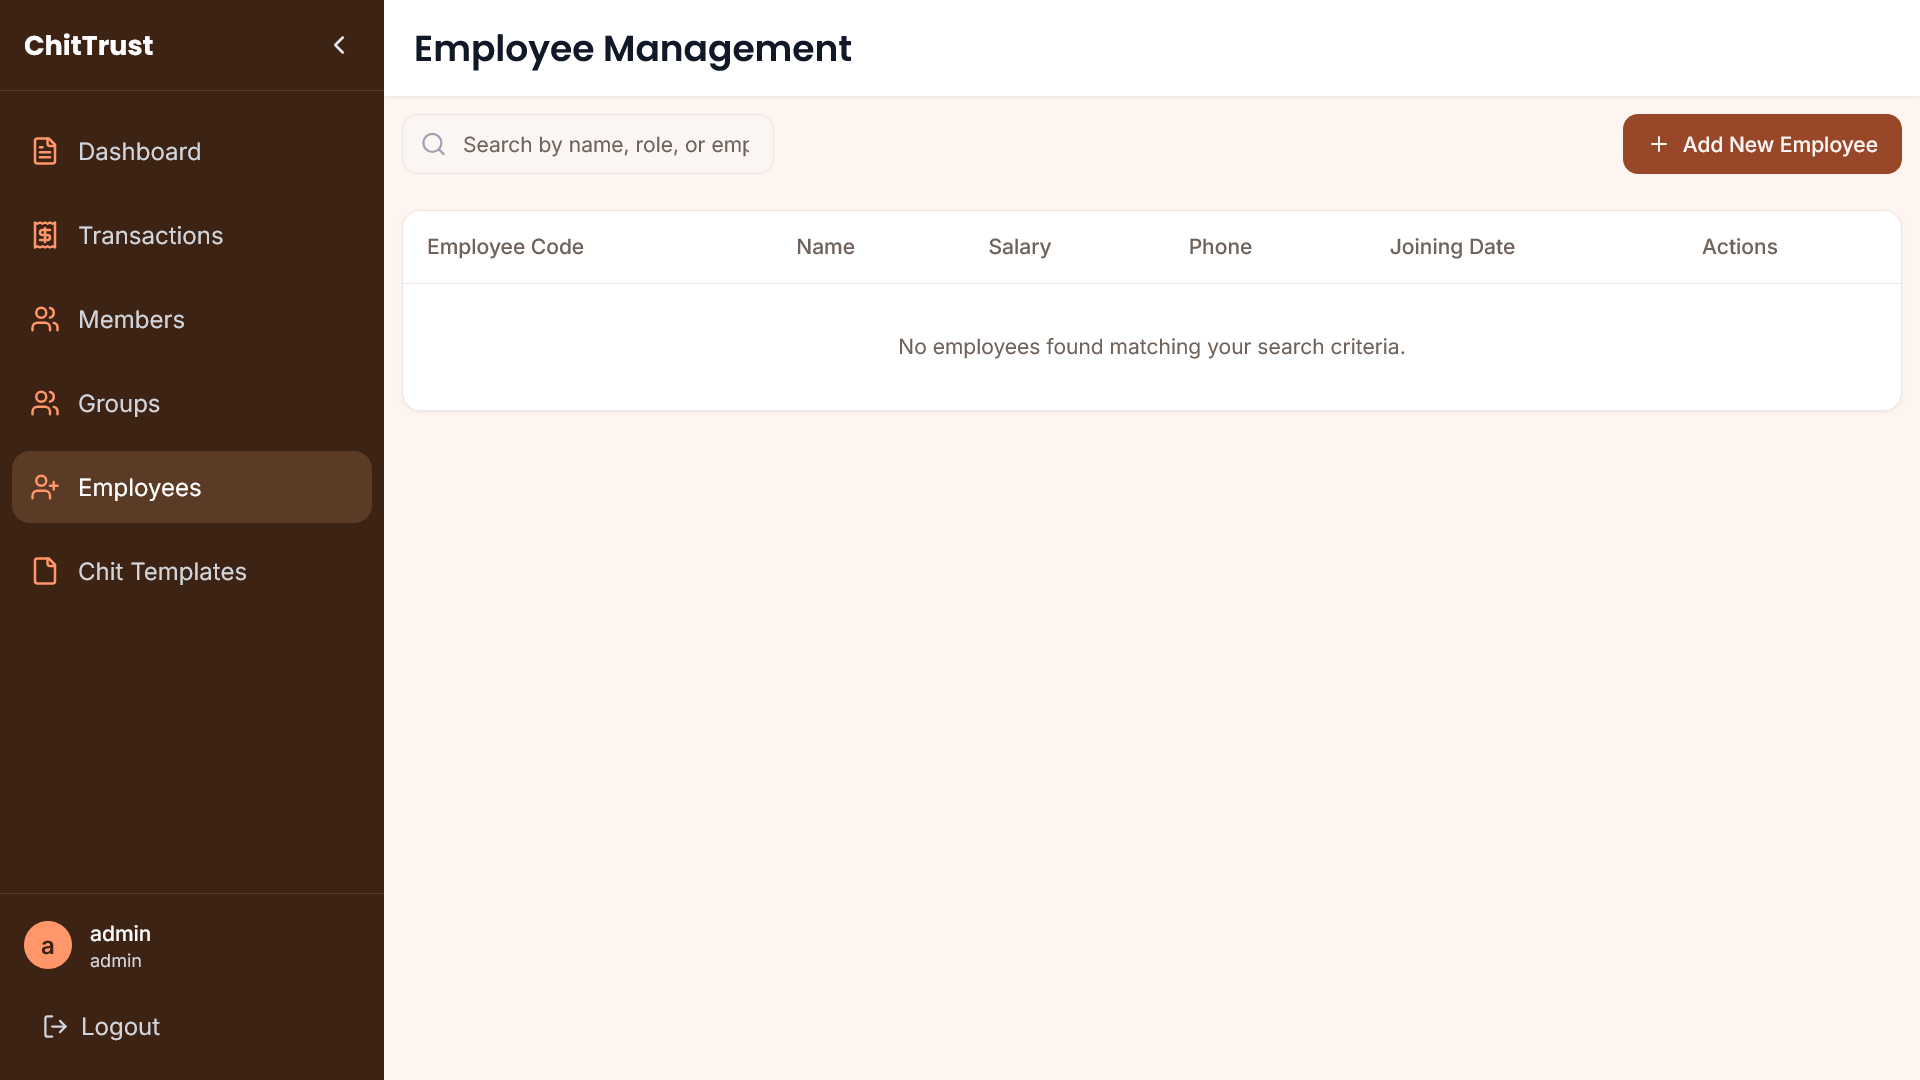Navigate to Groups
This screenshot has height=1080, width=1920.
point(192,403)
